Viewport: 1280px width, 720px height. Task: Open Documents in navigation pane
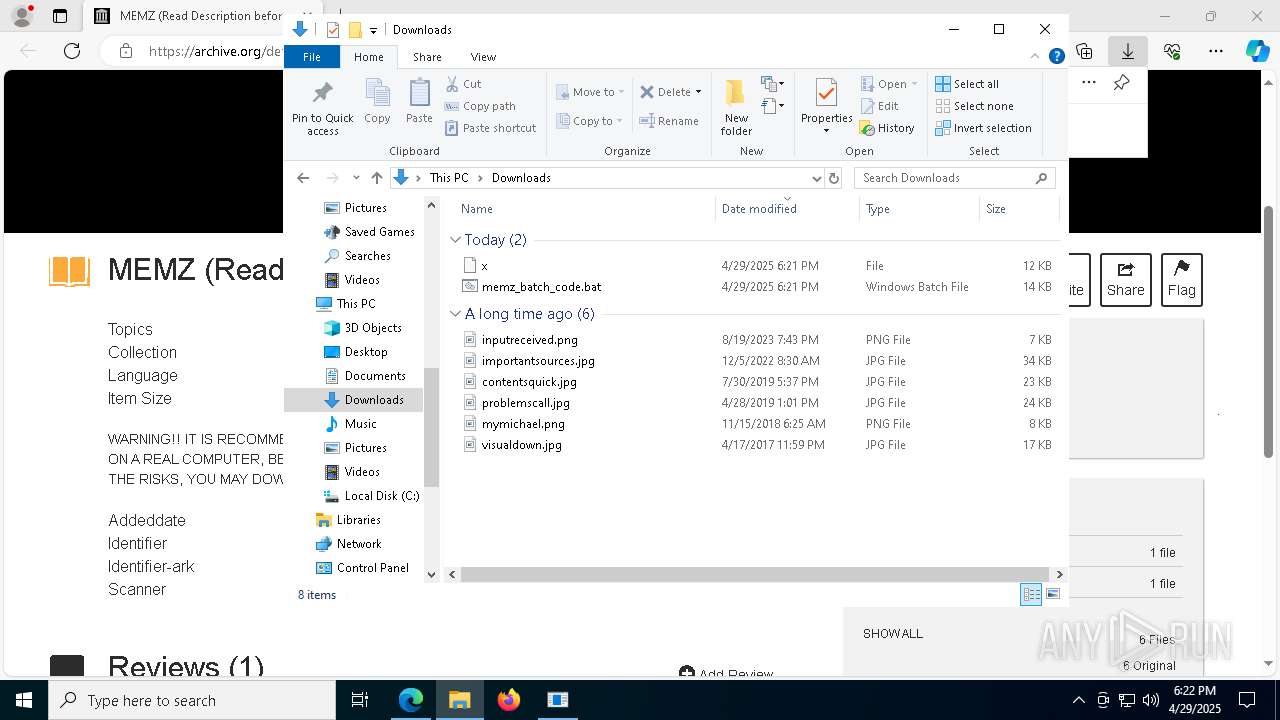(365, 376)
